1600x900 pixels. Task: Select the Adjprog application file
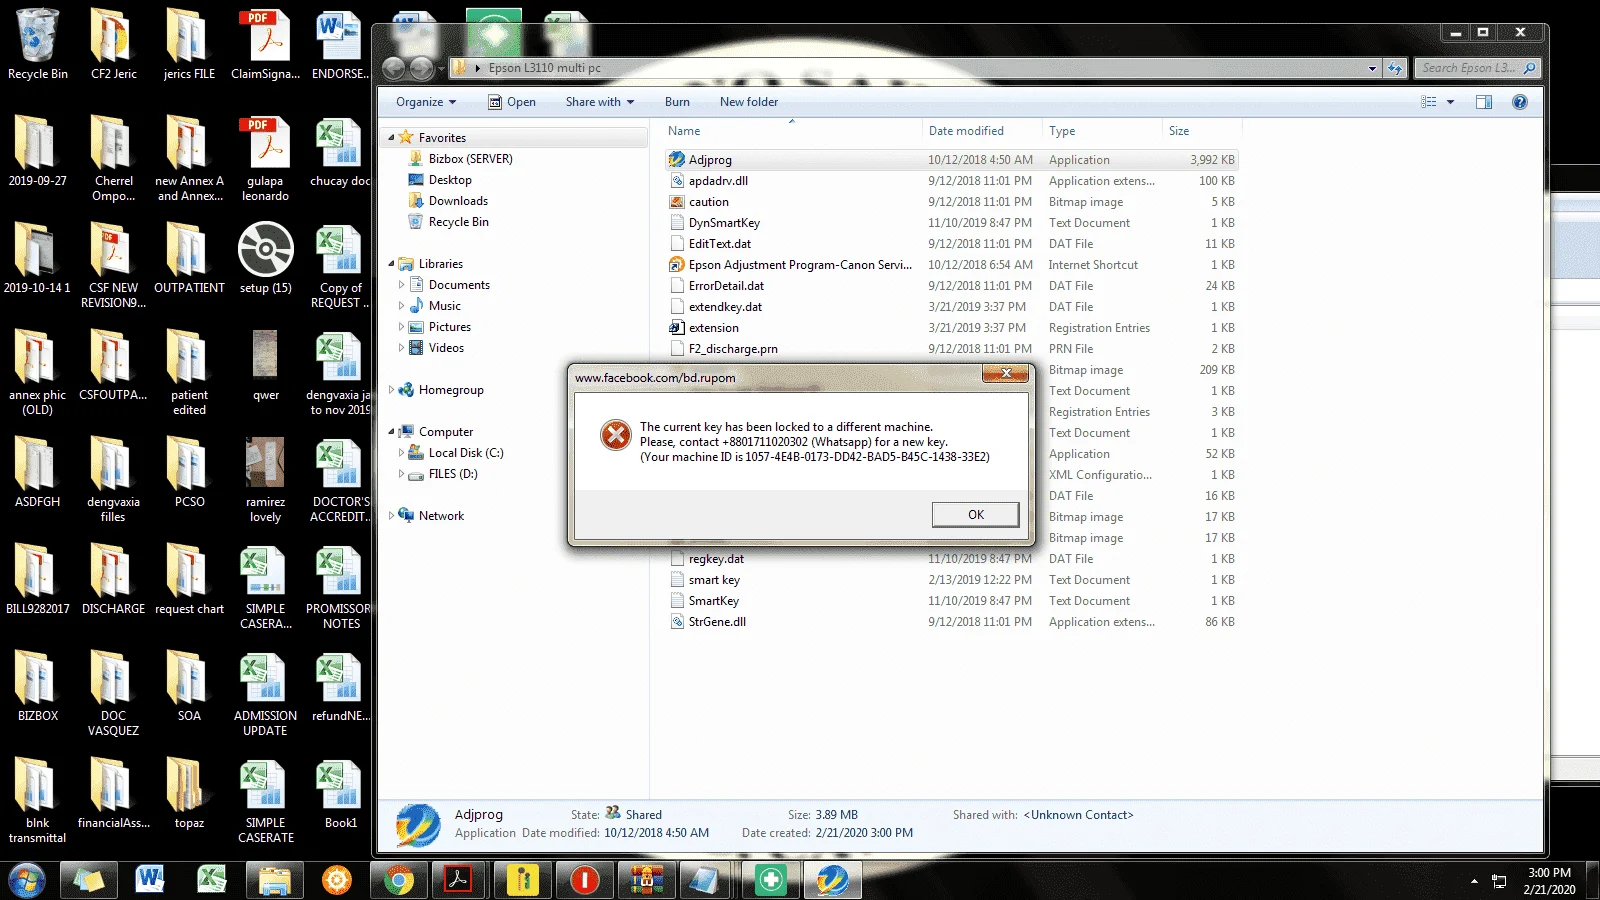pyautogui.click(x=953, y=160)
